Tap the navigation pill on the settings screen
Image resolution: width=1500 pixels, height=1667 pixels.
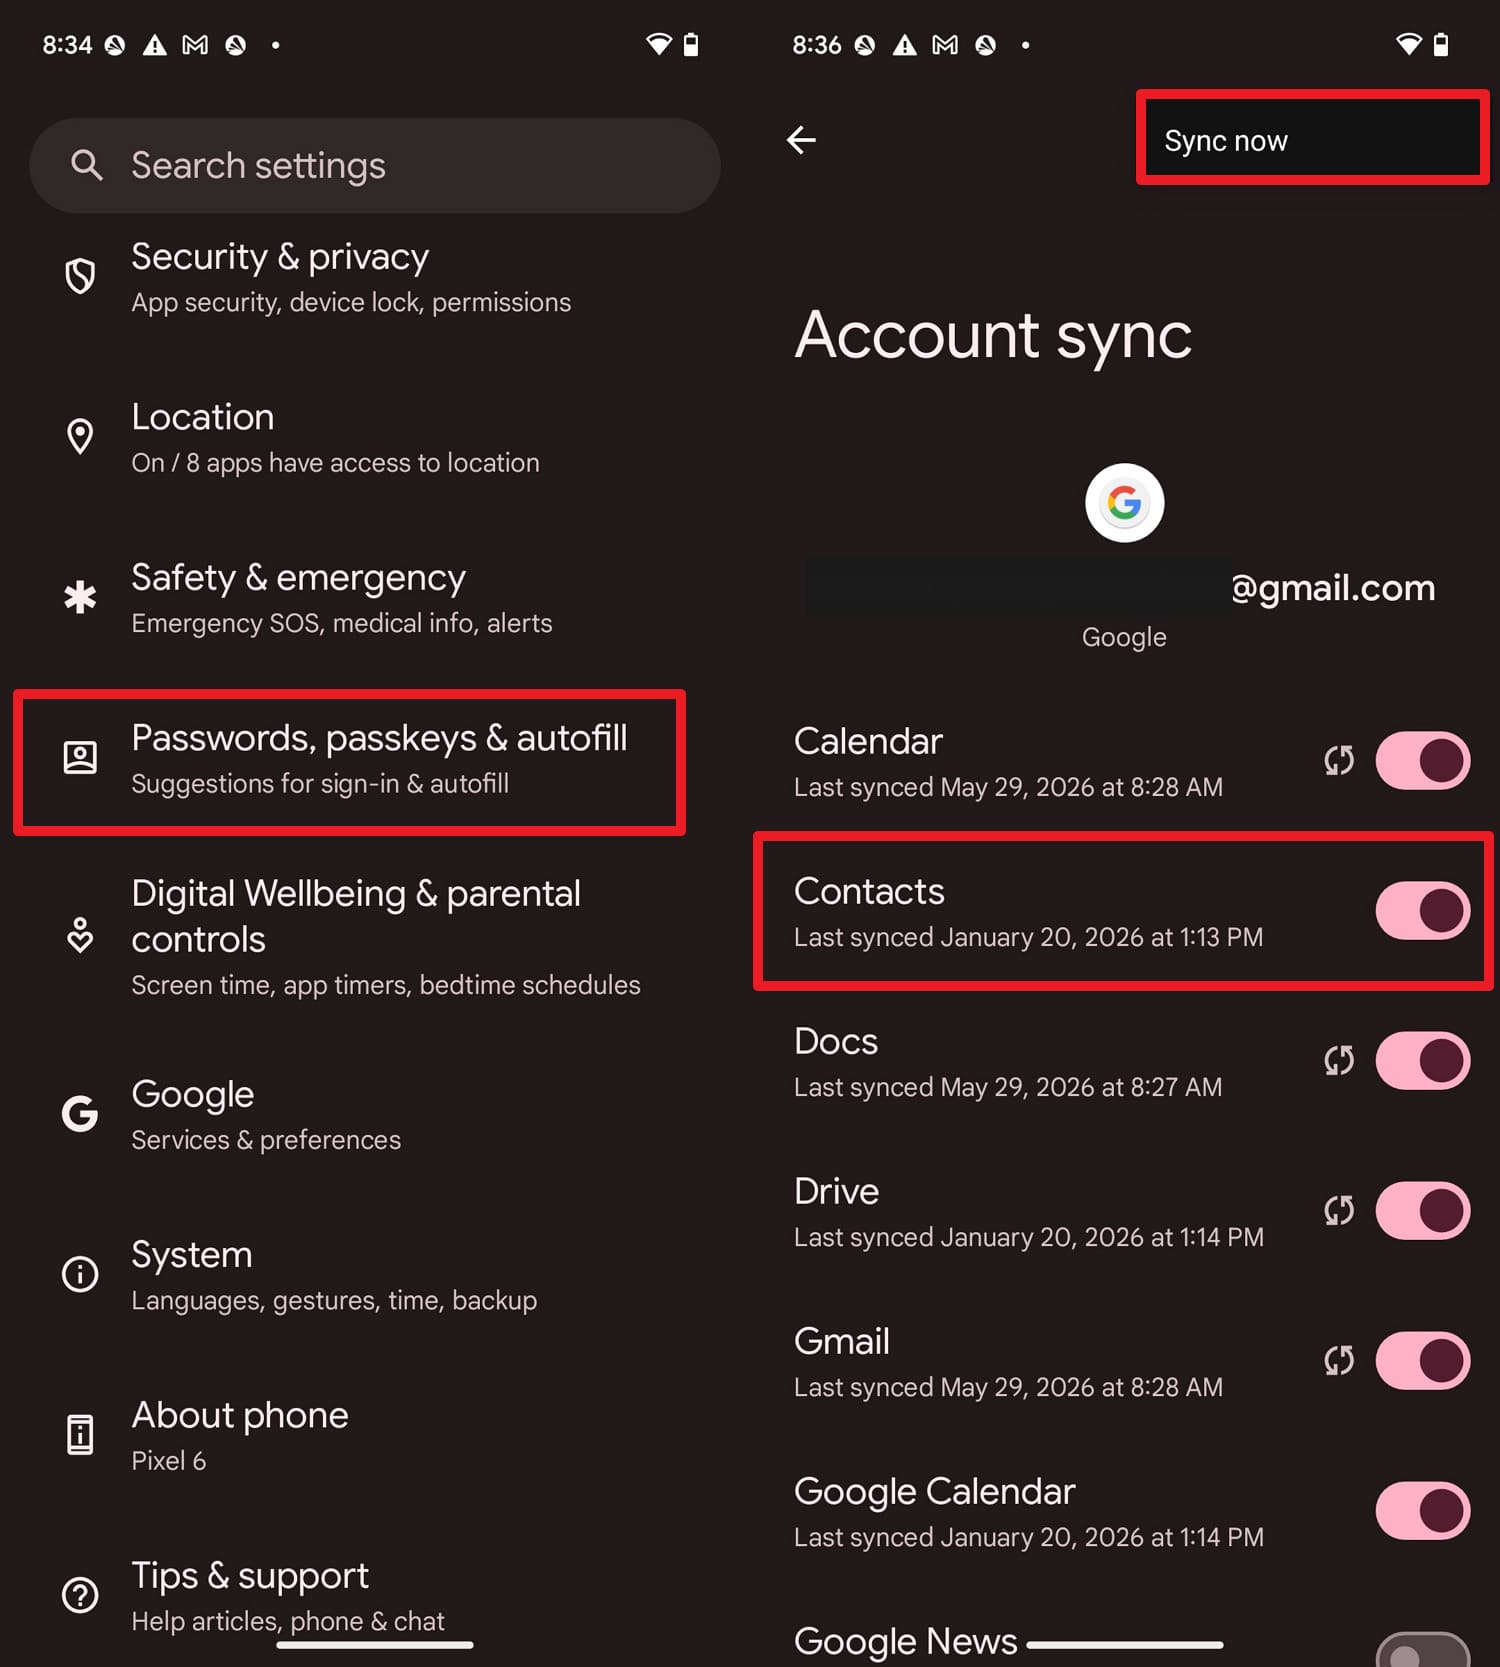coord(375,1644)
